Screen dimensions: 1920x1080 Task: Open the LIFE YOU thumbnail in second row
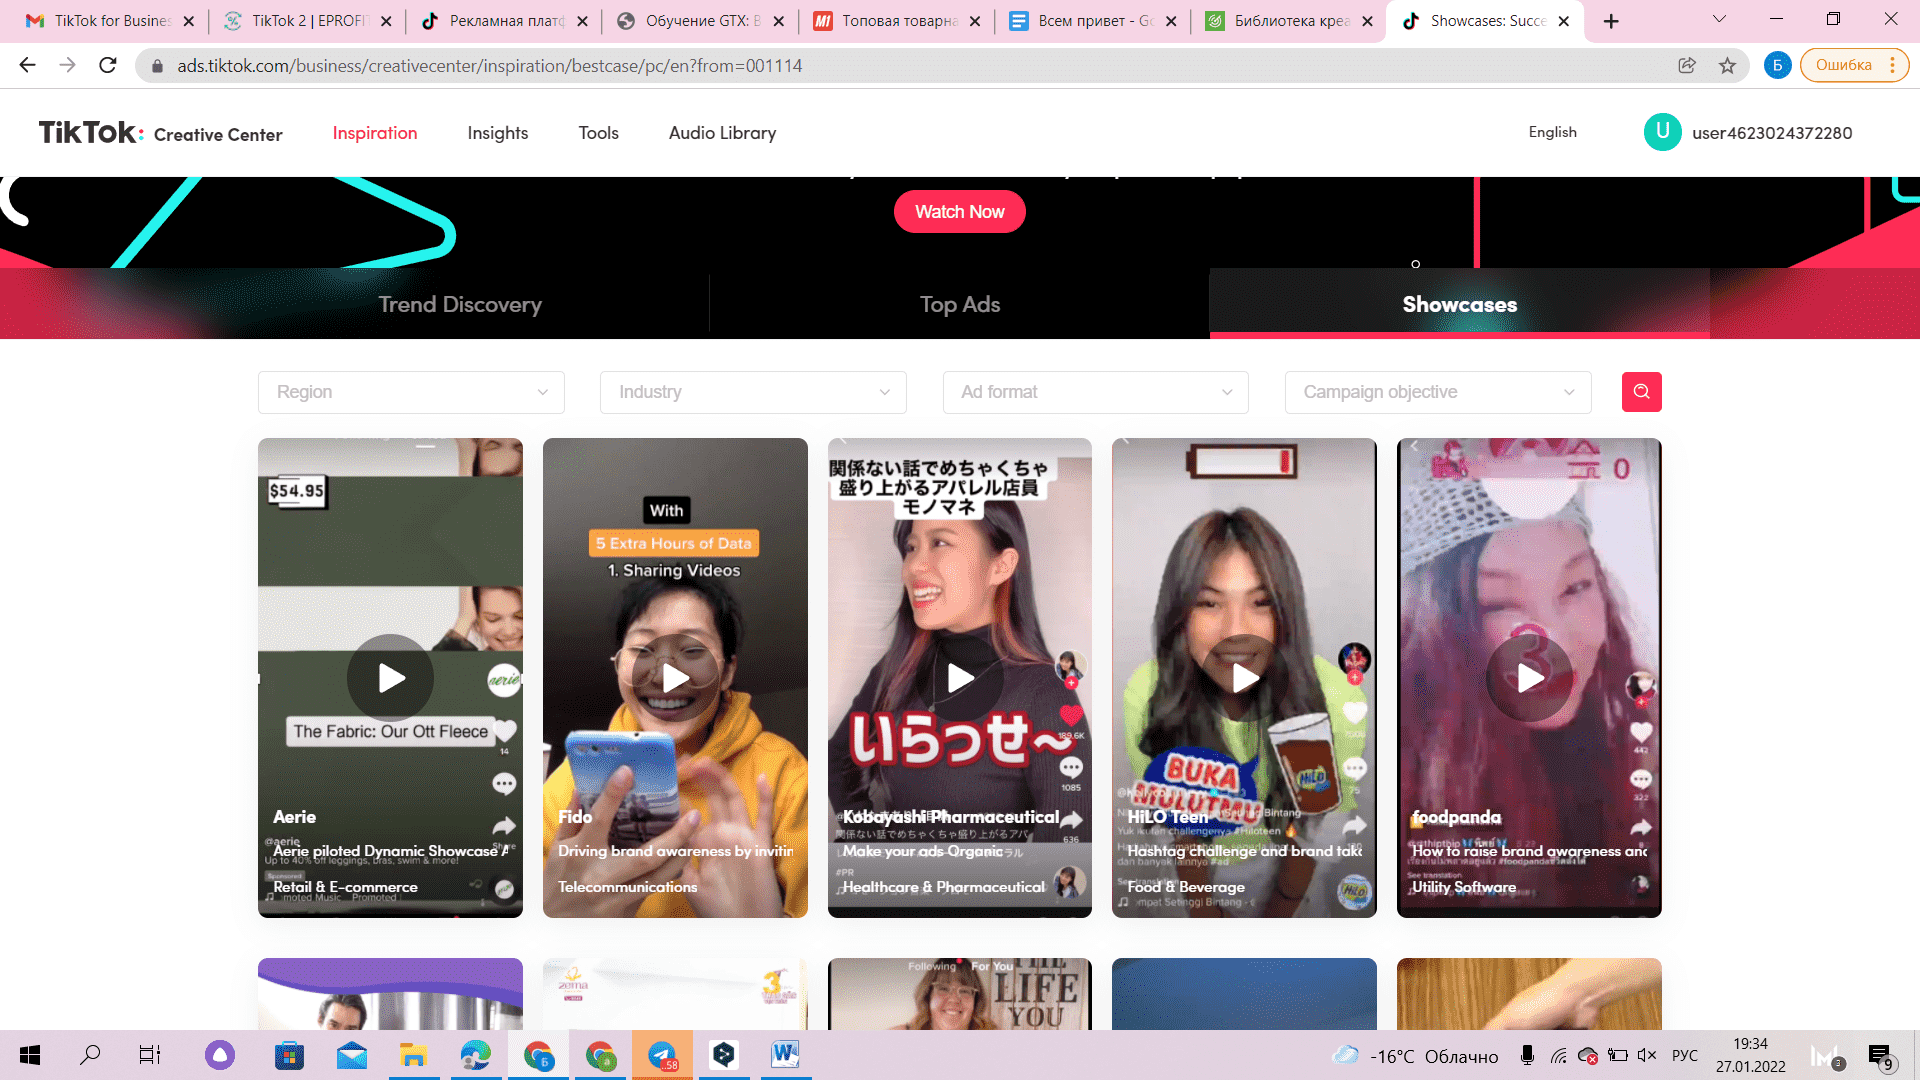point(960,994)
